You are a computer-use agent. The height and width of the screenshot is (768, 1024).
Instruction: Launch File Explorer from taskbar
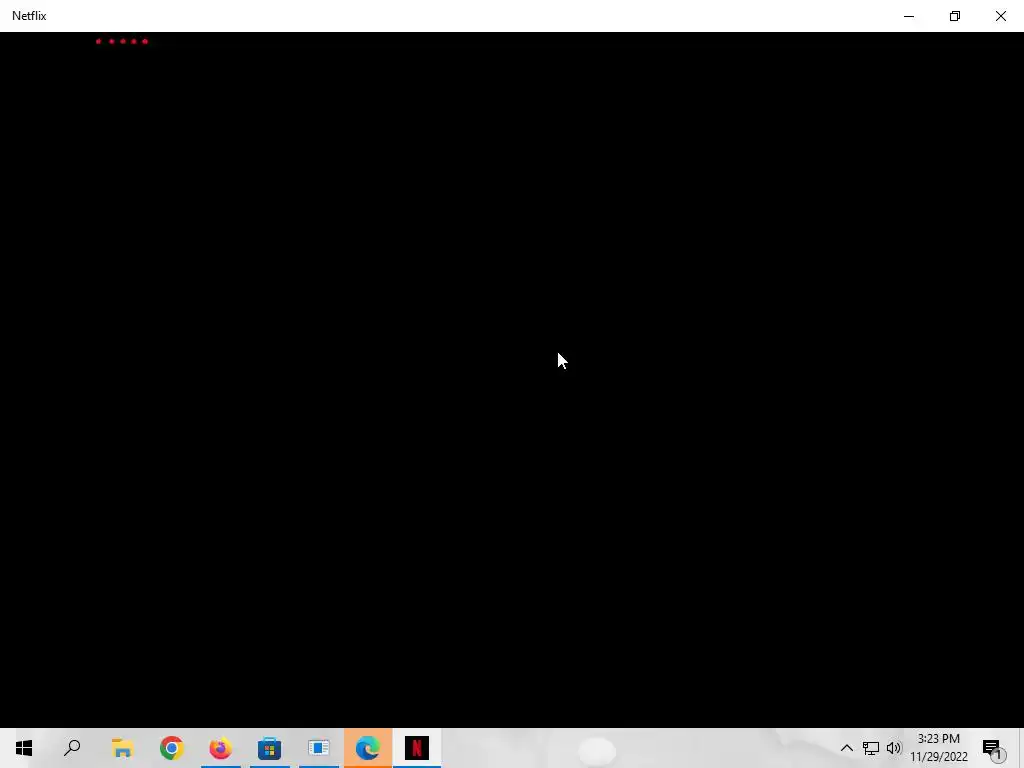point(122,748)
